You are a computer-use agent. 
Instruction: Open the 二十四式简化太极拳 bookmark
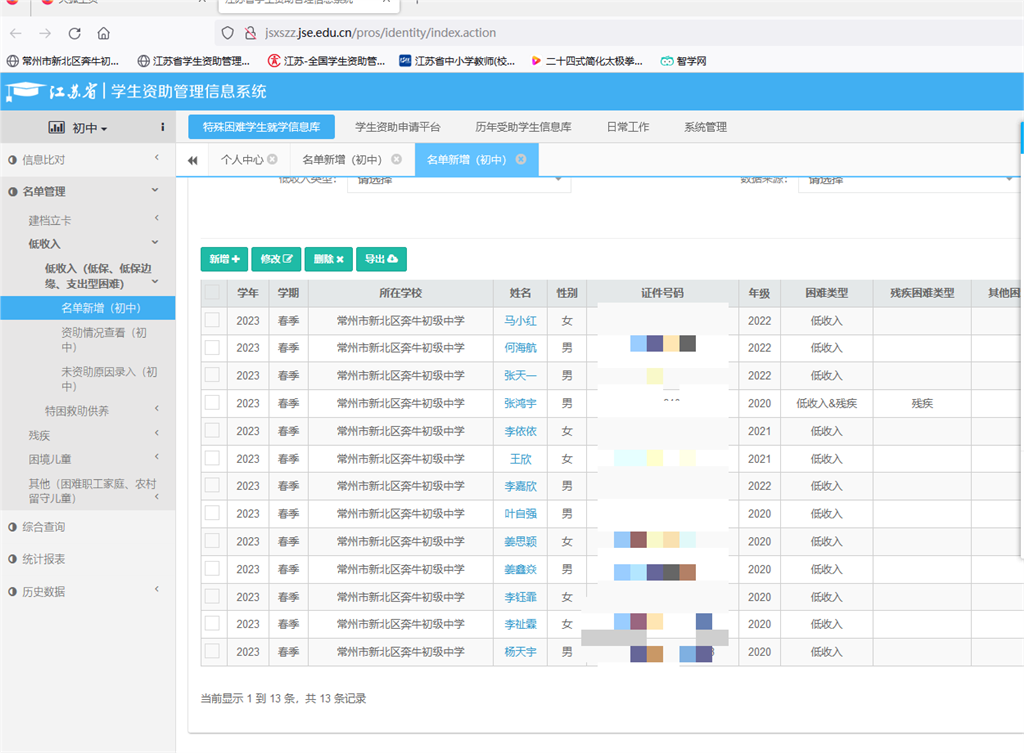586,61
